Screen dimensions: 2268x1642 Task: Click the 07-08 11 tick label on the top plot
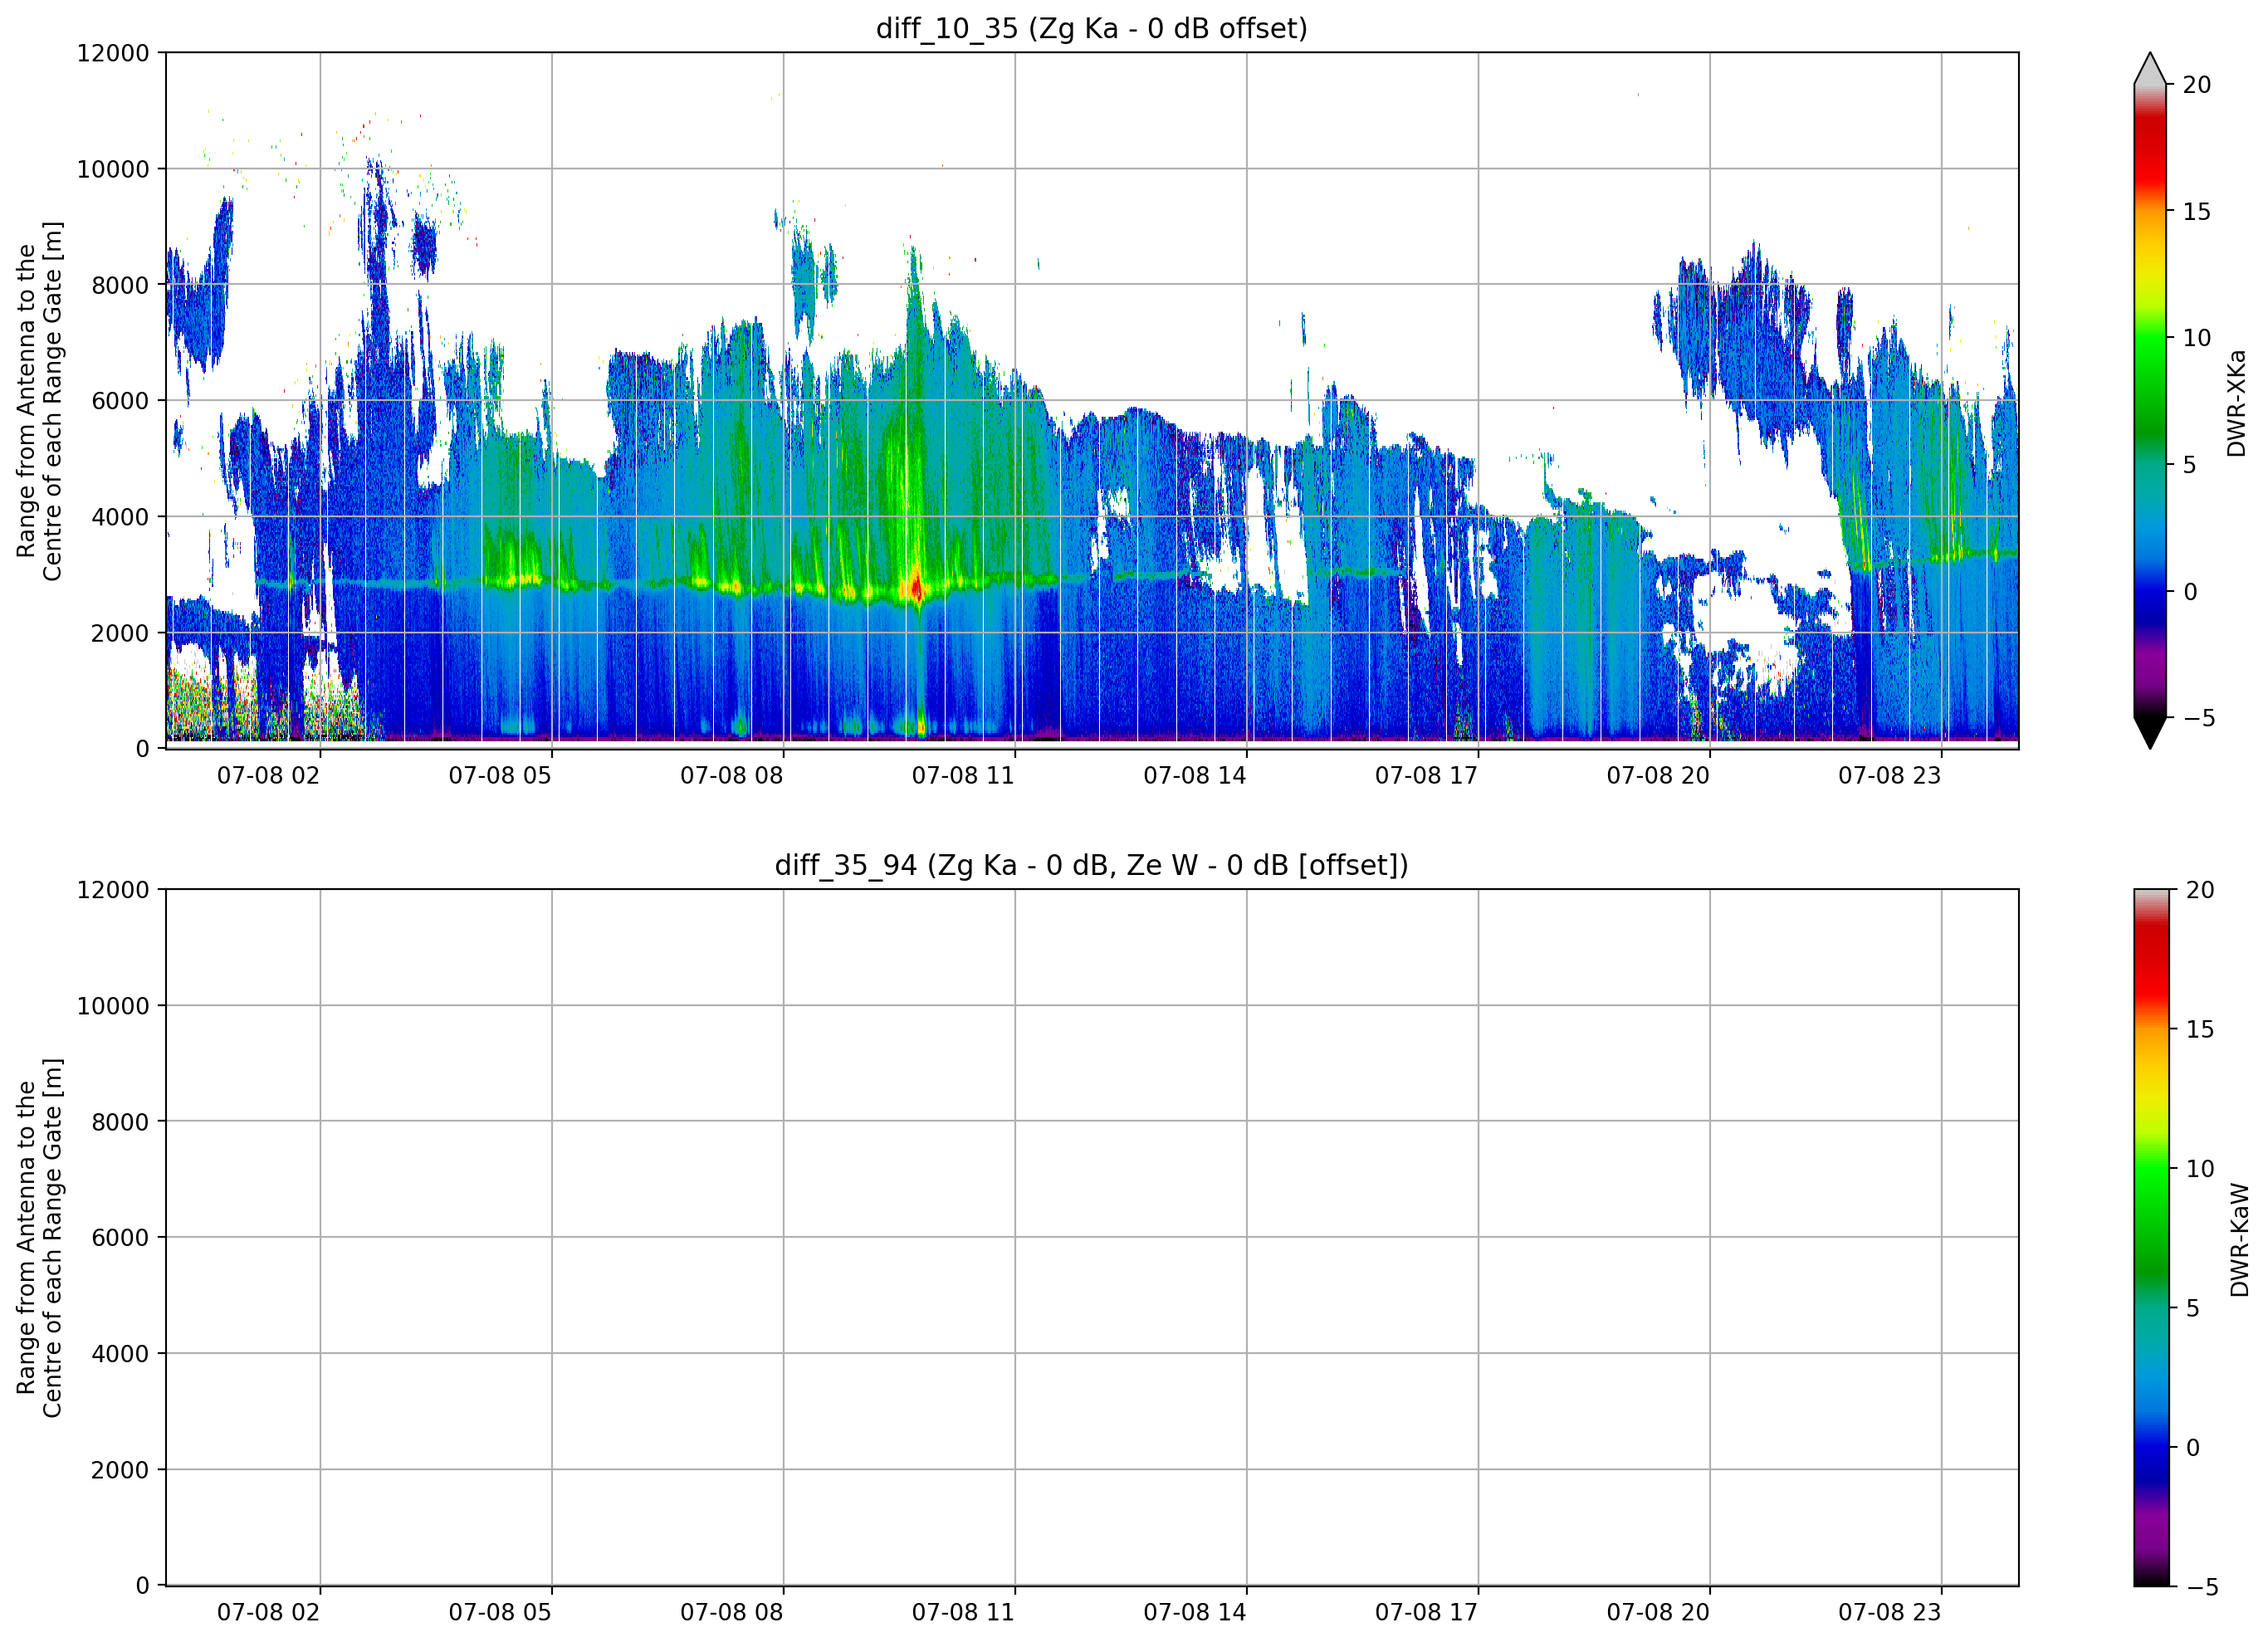coord(962,775)
